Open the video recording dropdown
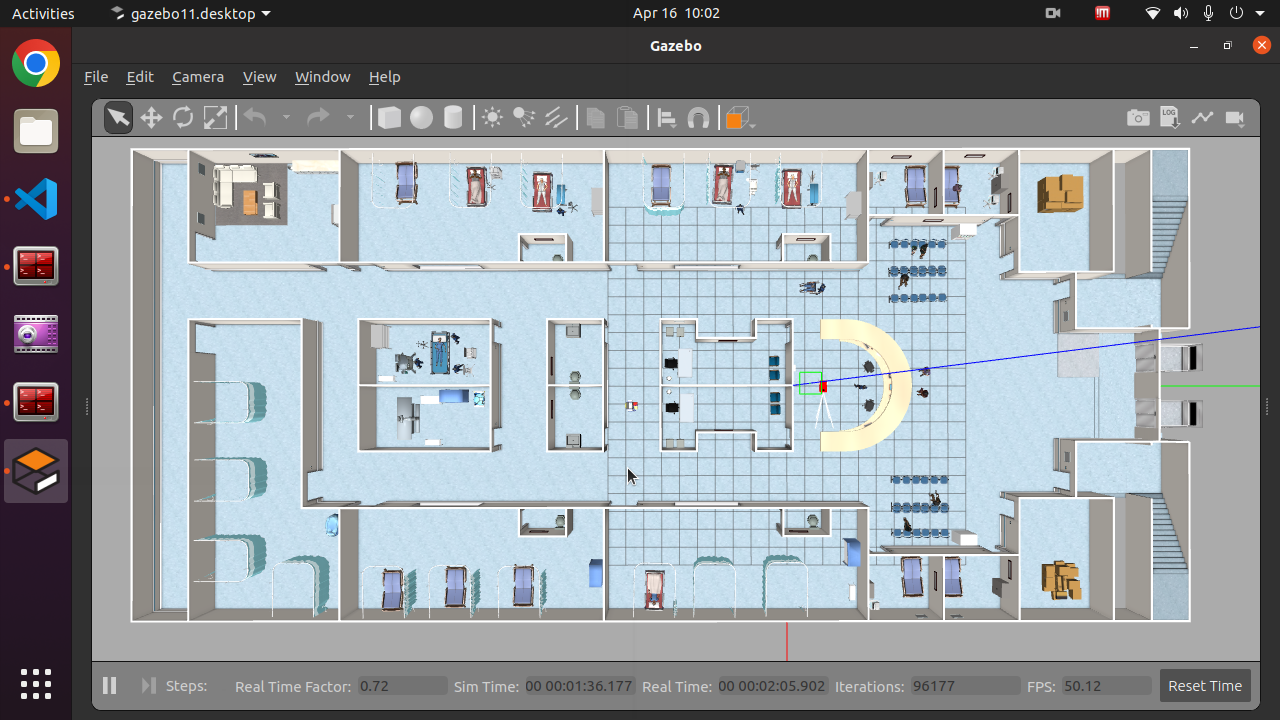Image resolution: width=1280 pixels, height=720 pixels. 1235,118
